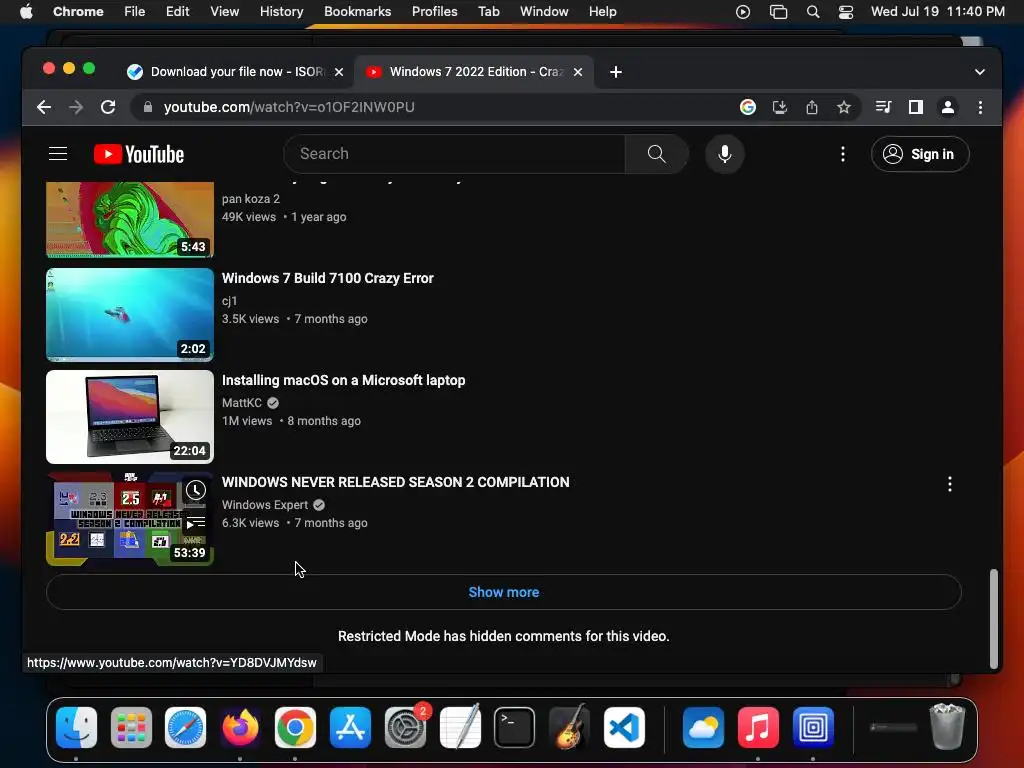This screenshot has width=1024, height=768.
Task: Visit the Windows Expert channel
Action: point(264,505)
